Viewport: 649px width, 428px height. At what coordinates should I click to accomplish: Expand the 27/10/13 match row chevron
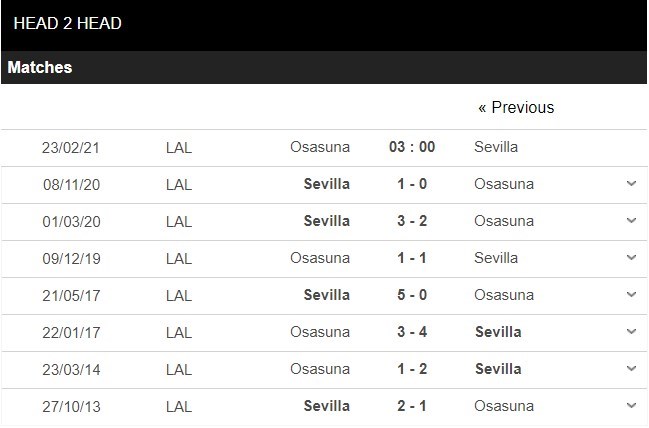pyautogui.click(x=631, y=406)
